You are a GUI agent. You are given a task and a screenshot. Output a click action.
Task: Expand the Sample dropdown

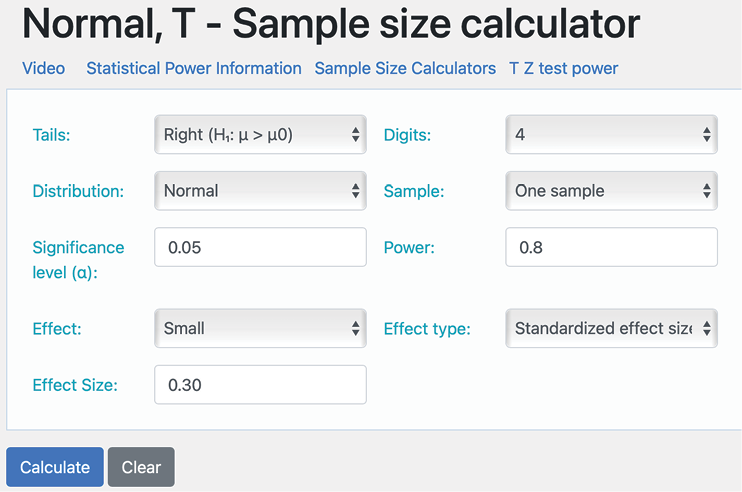coord(611,191)
